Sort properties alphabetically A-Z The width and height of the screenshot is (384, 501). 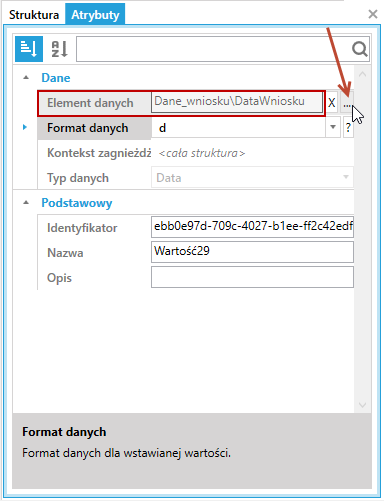click(x=59, y=49)
